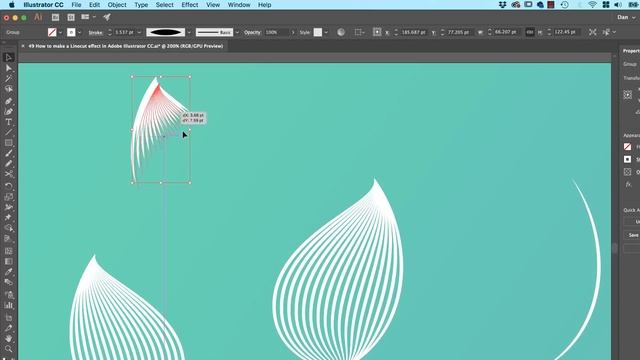Open the Graphic Style dropdown
The height and width of the screenshot is (360, 640).
(x=326, y=32)
